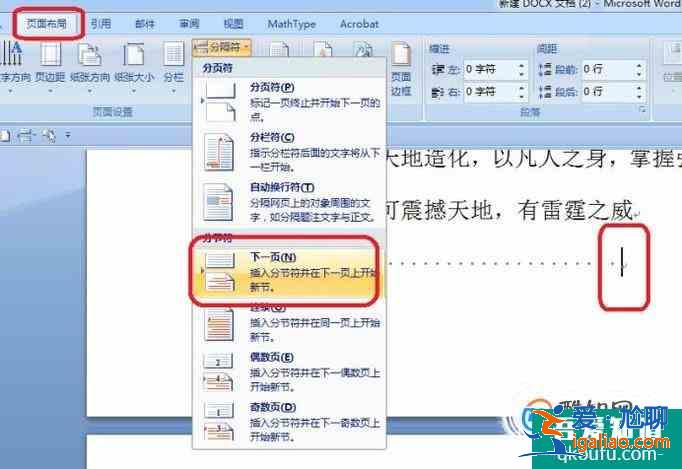This screenshot has height=469, width=682.
Task: Click new document icon in quick access toolbar
Action: pos(5,136)
